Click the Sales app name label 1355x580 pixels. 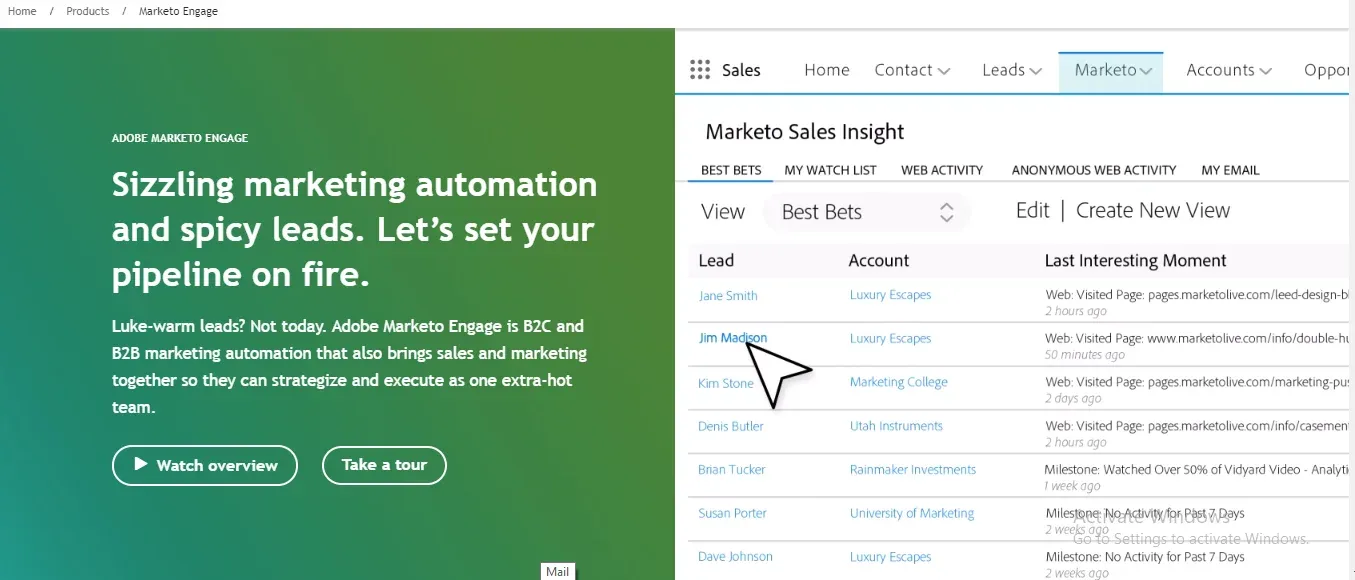coord(741,70)
